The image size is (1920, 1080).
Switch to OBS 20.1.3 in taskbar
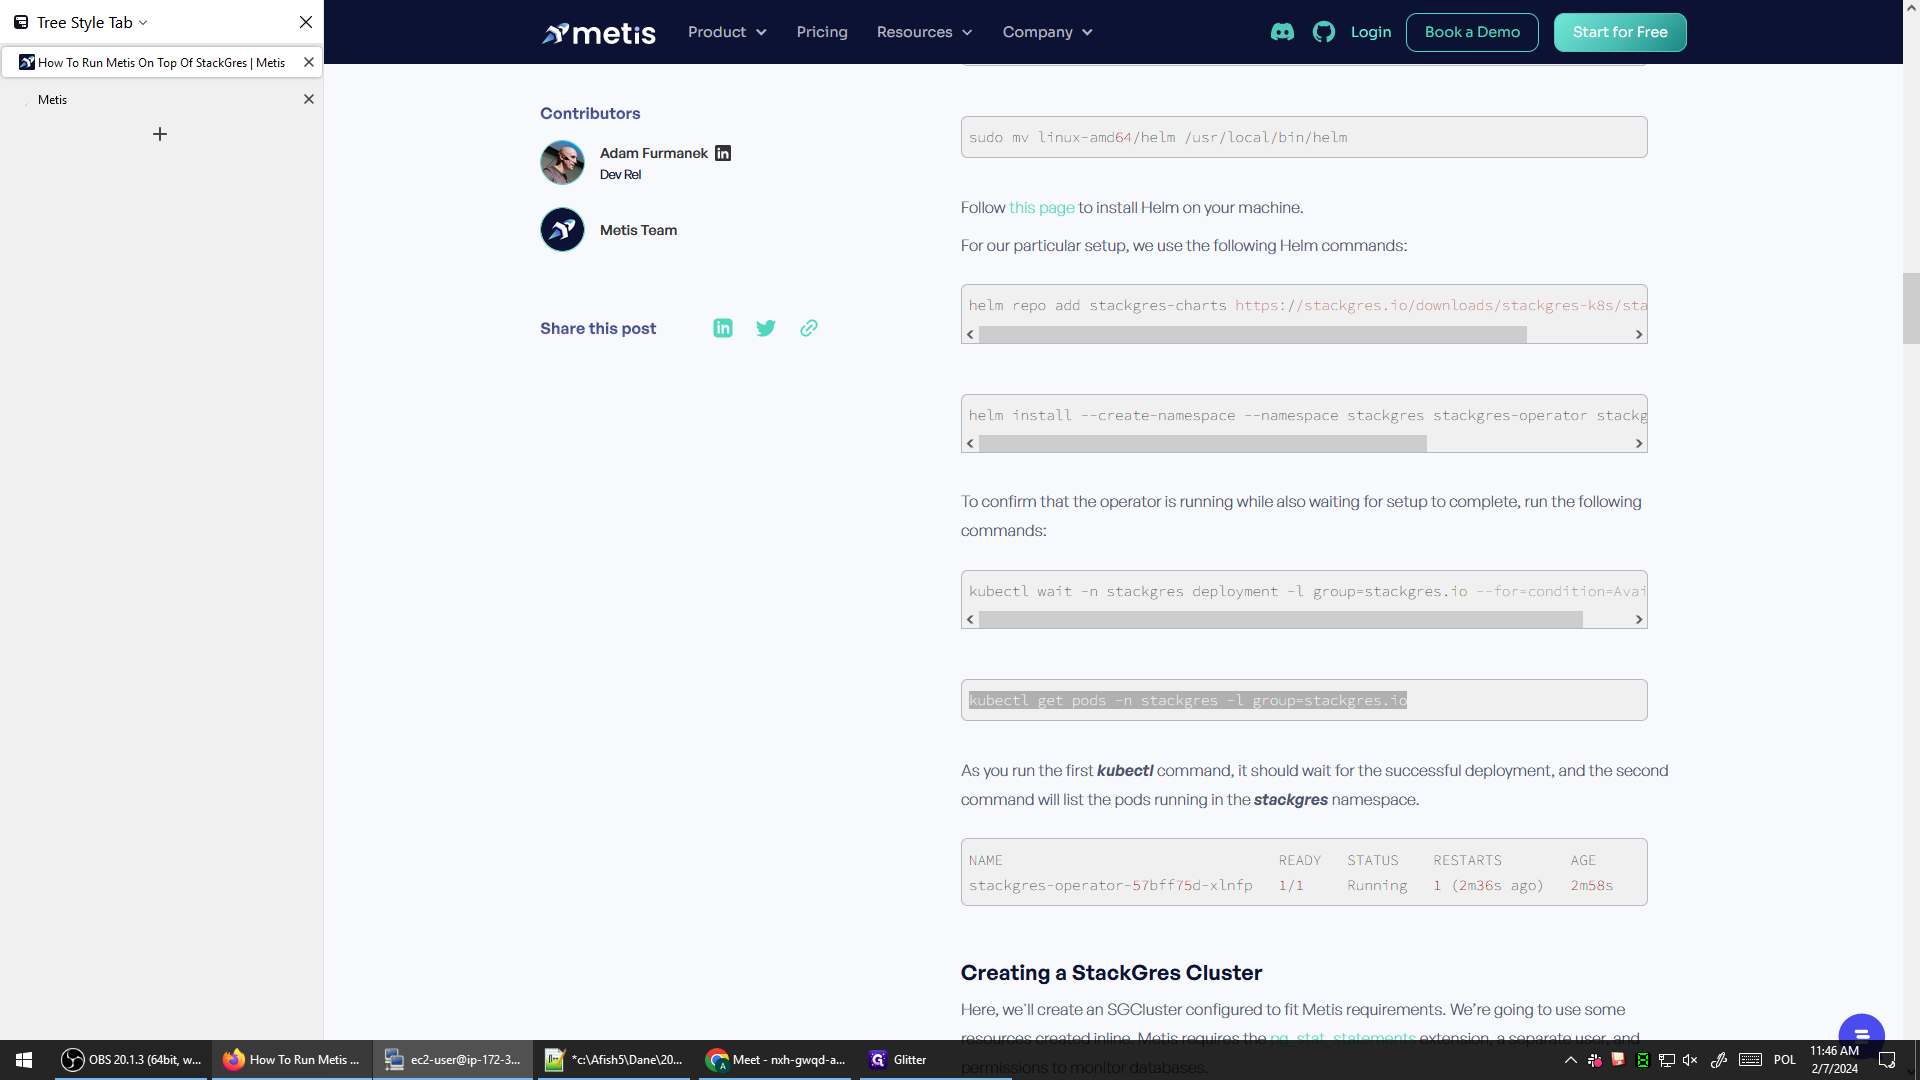(x=131, y=1060)
